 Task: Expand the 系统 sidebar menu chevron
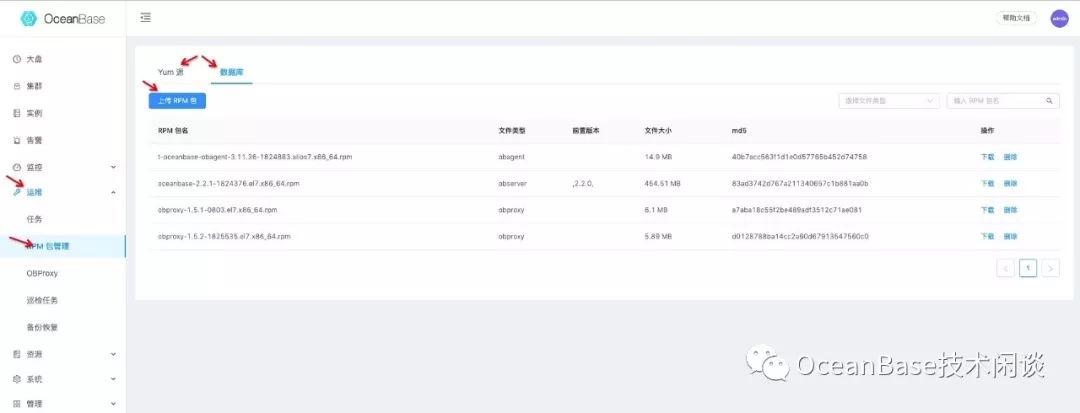[x=114, y=379]
